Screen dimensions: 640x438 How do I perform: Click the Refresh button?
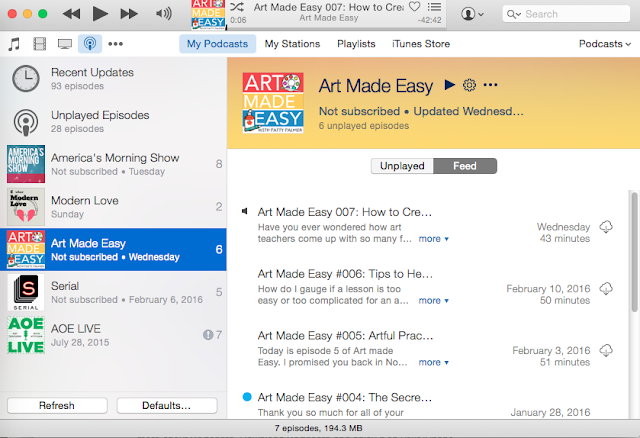57,405
